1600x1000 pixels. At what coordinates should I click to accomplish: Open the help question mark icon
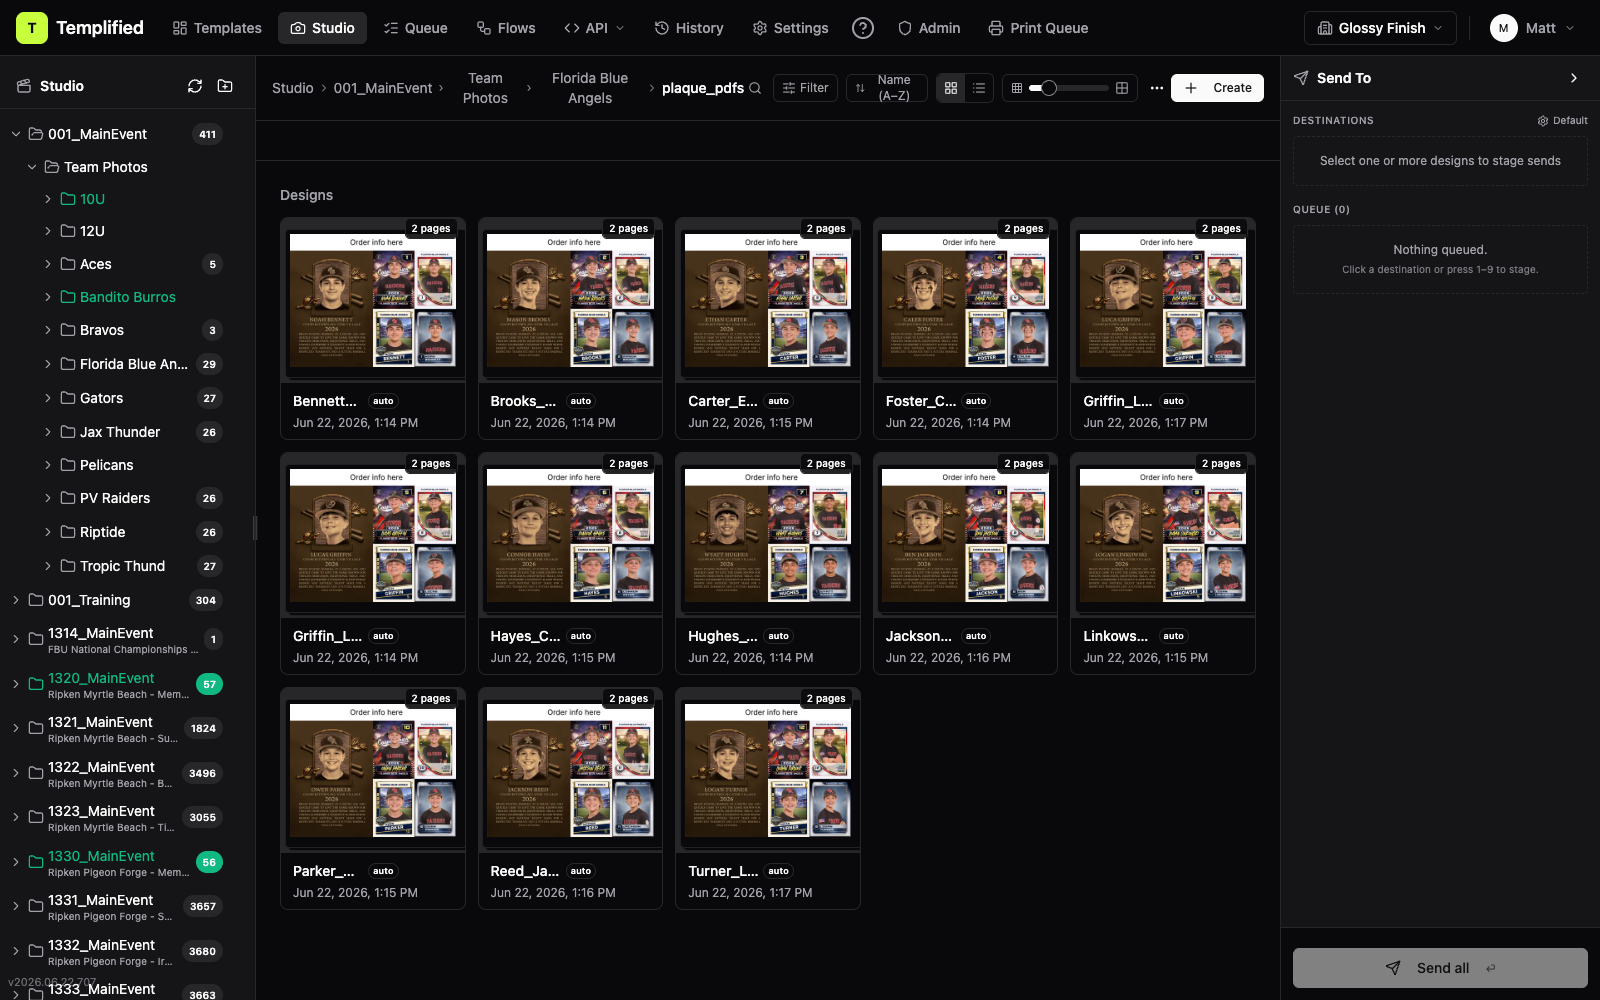pyautogui.click(x=863, y=28)
